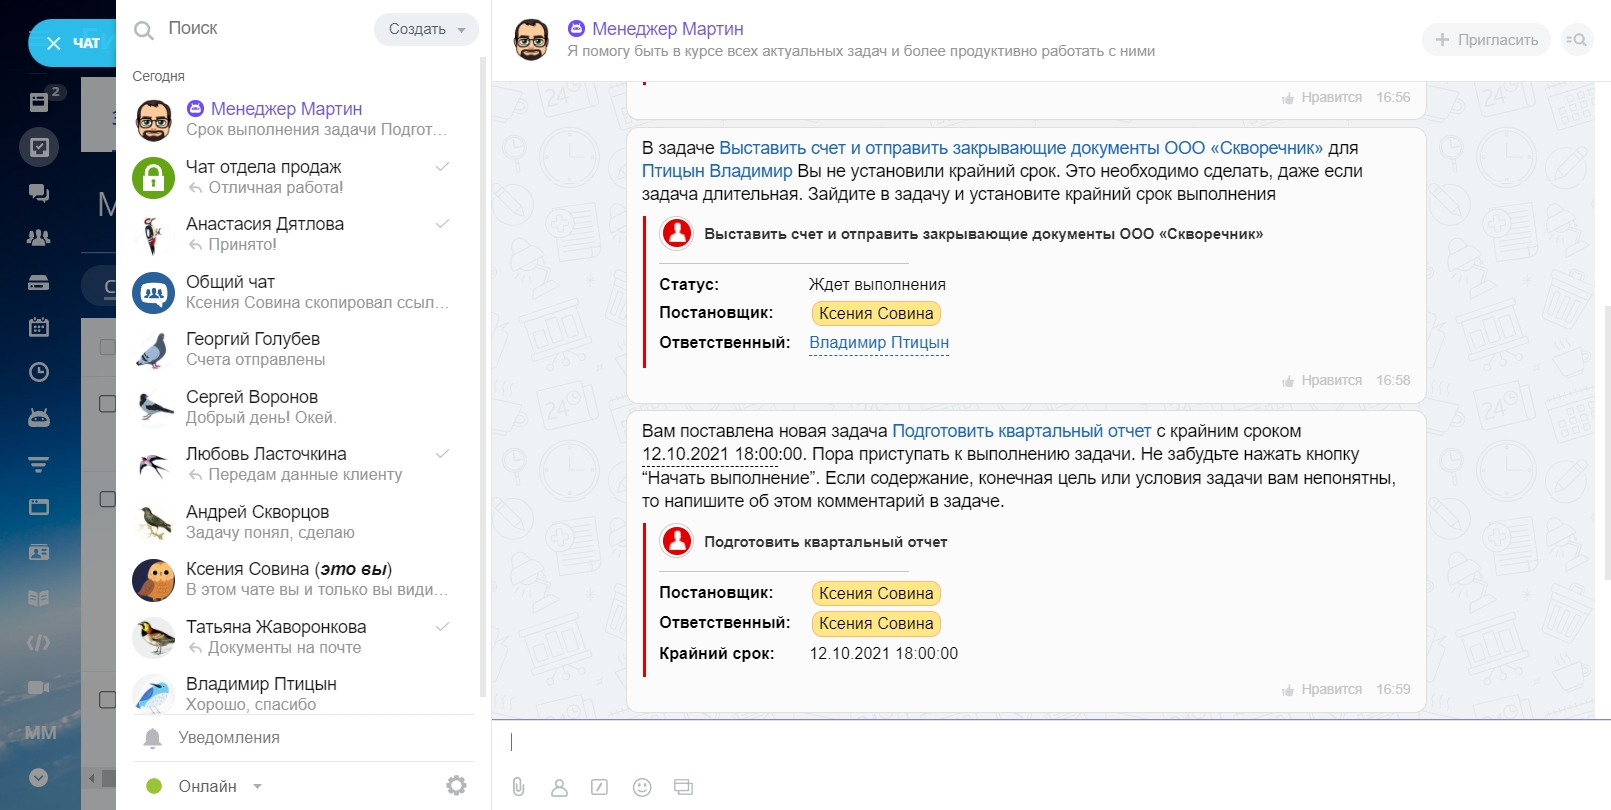Open chat settings gear icon
Image resolution: width=1611 pixels, height=810 pixels.
click(x=456, y=786)
